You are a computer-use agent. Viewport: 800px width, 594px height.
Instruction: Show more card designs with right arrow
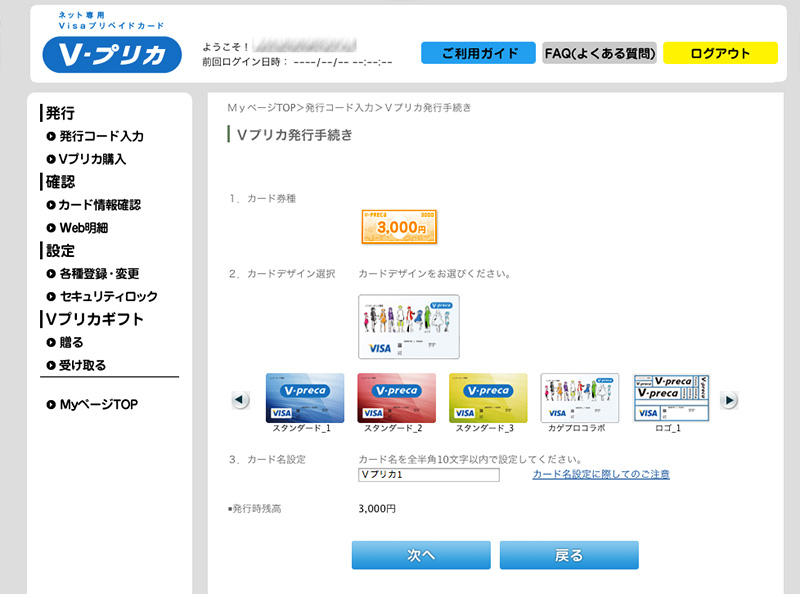729,401
